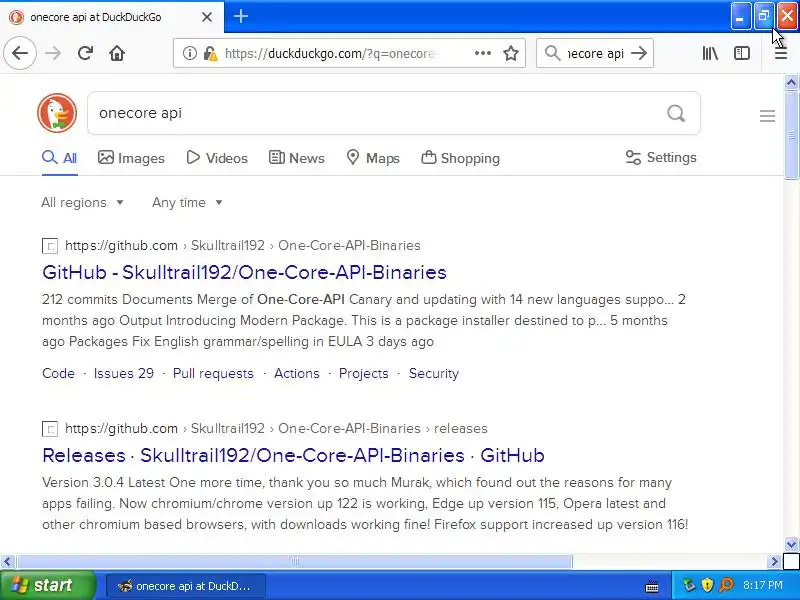The width and height of the screenshot is (800, 600).
Task: Select onecore api taskbar window button
Action: (186, 586)
